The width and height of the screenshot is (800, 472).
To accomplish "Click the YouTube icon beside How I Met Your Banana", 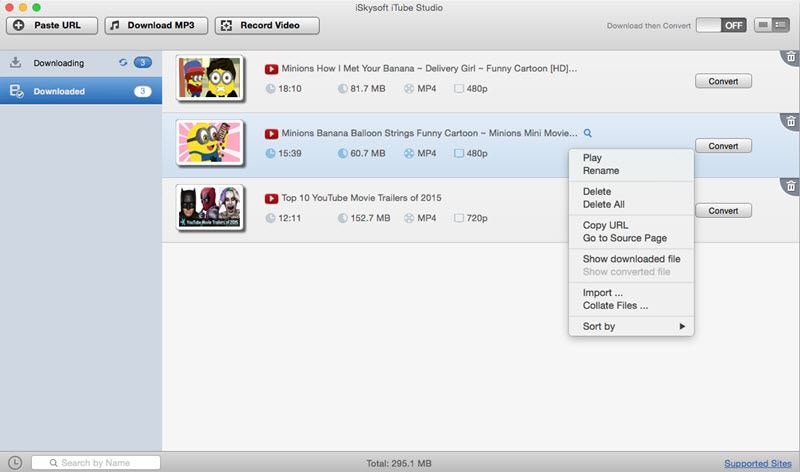I will [271, 69].
